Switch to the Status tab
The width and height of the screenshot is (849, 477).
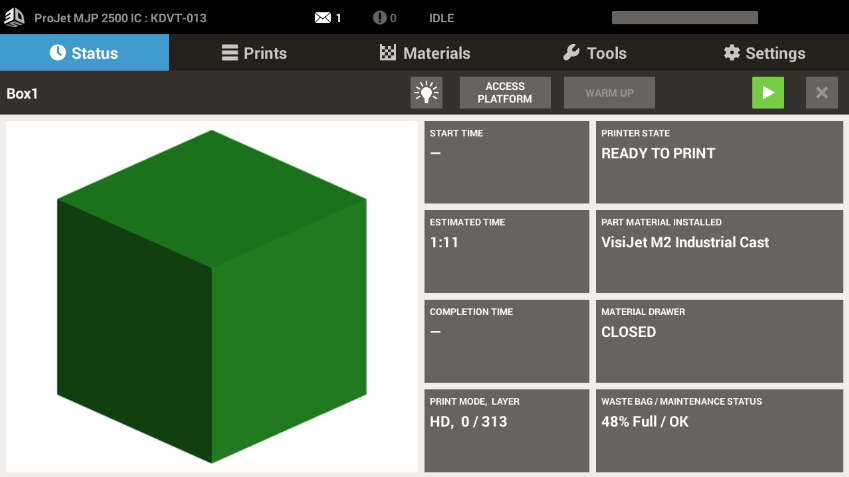point(84,53)
